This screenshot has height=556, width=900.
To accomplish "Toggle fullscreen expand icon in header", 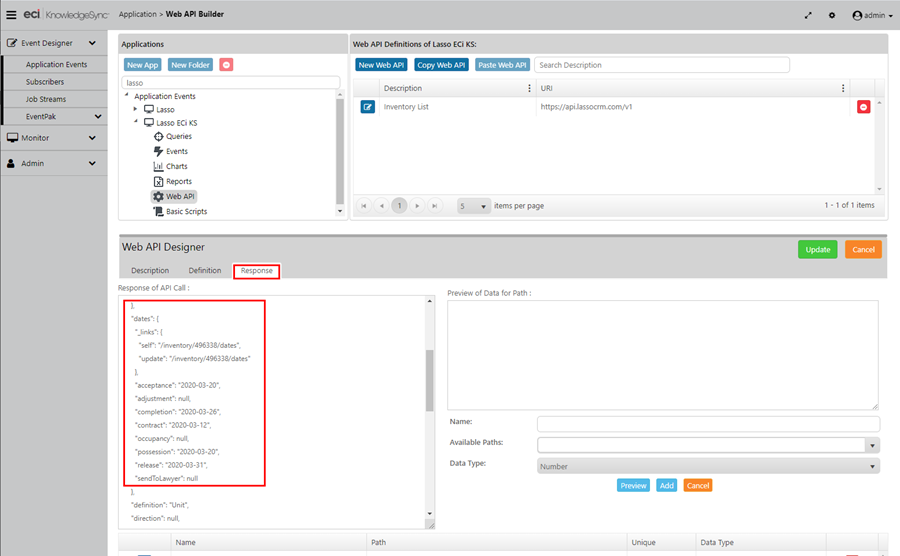I will tap(808, 15).
